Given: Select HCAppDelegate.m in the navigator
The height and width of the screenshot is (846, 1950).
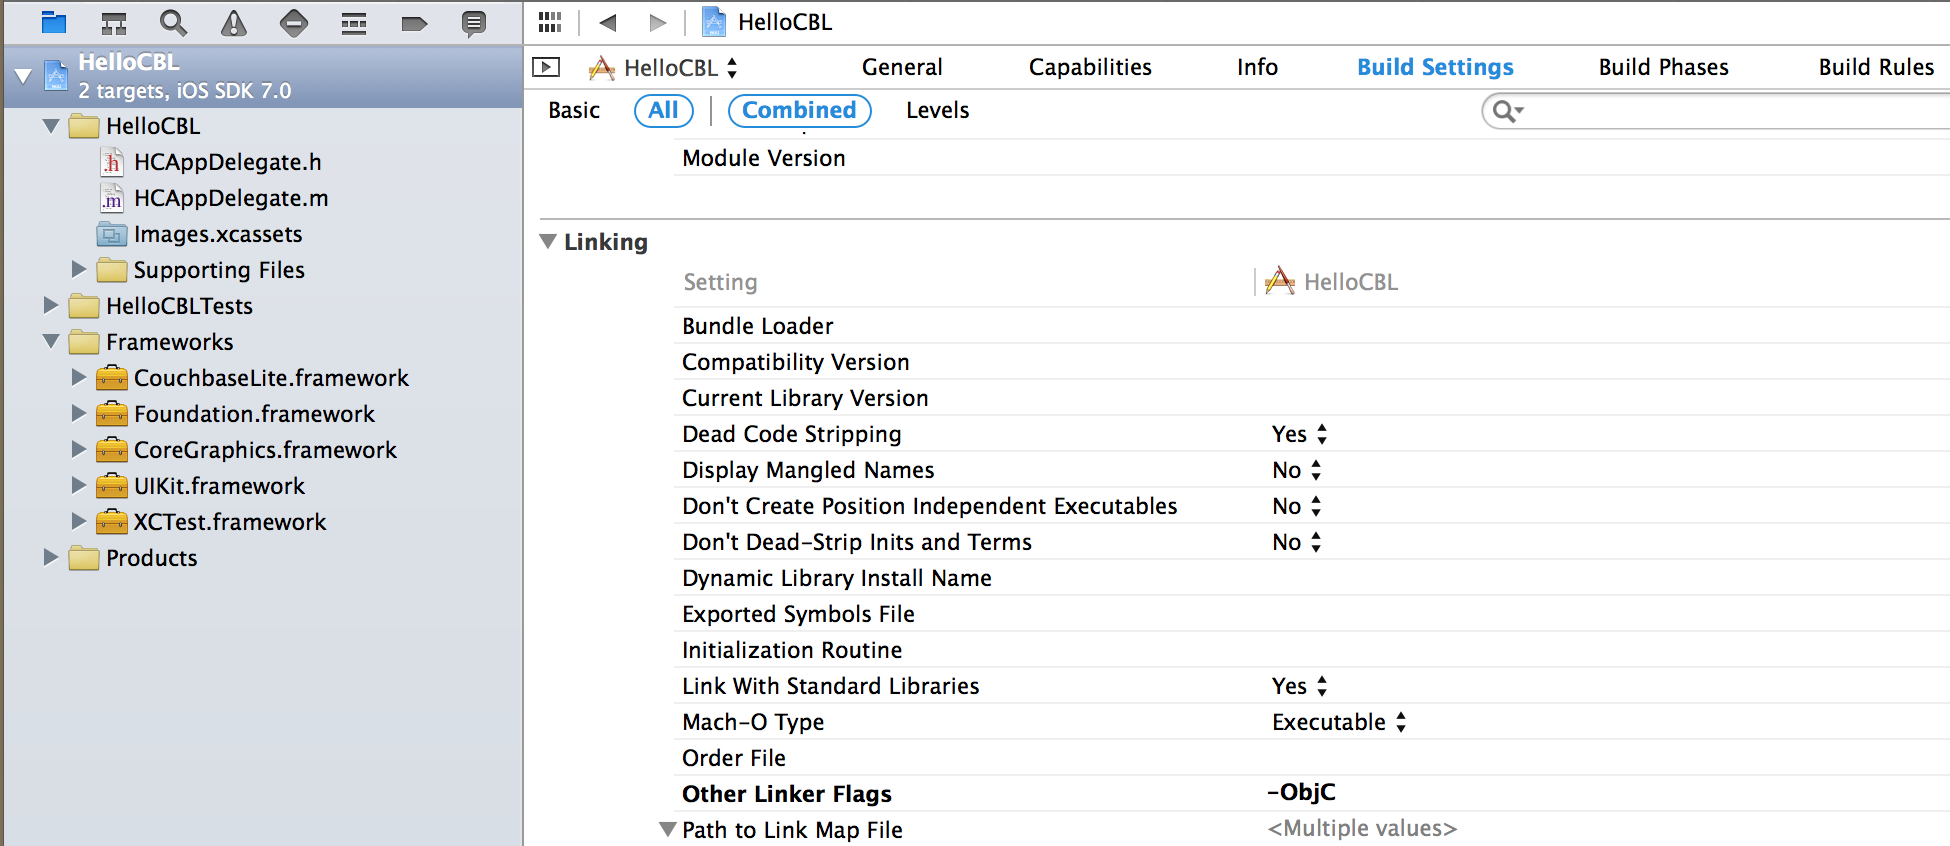Looking at the screenshot, I should (230, 198).
